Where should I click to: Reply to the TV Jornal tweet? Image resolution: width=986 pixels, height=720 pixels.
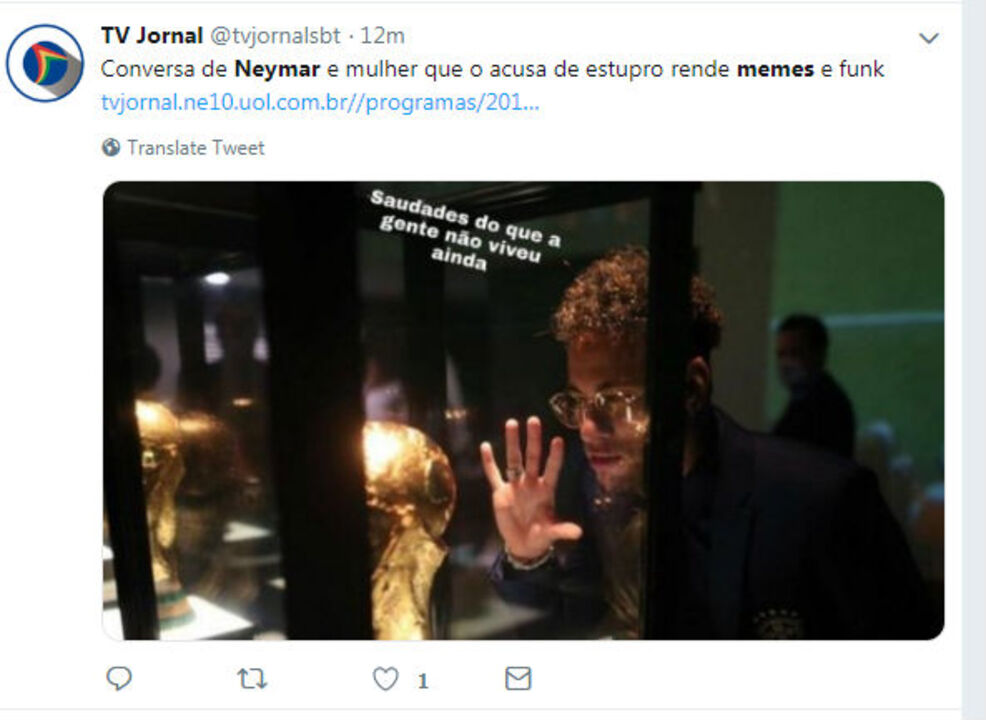tap(119, 678)
